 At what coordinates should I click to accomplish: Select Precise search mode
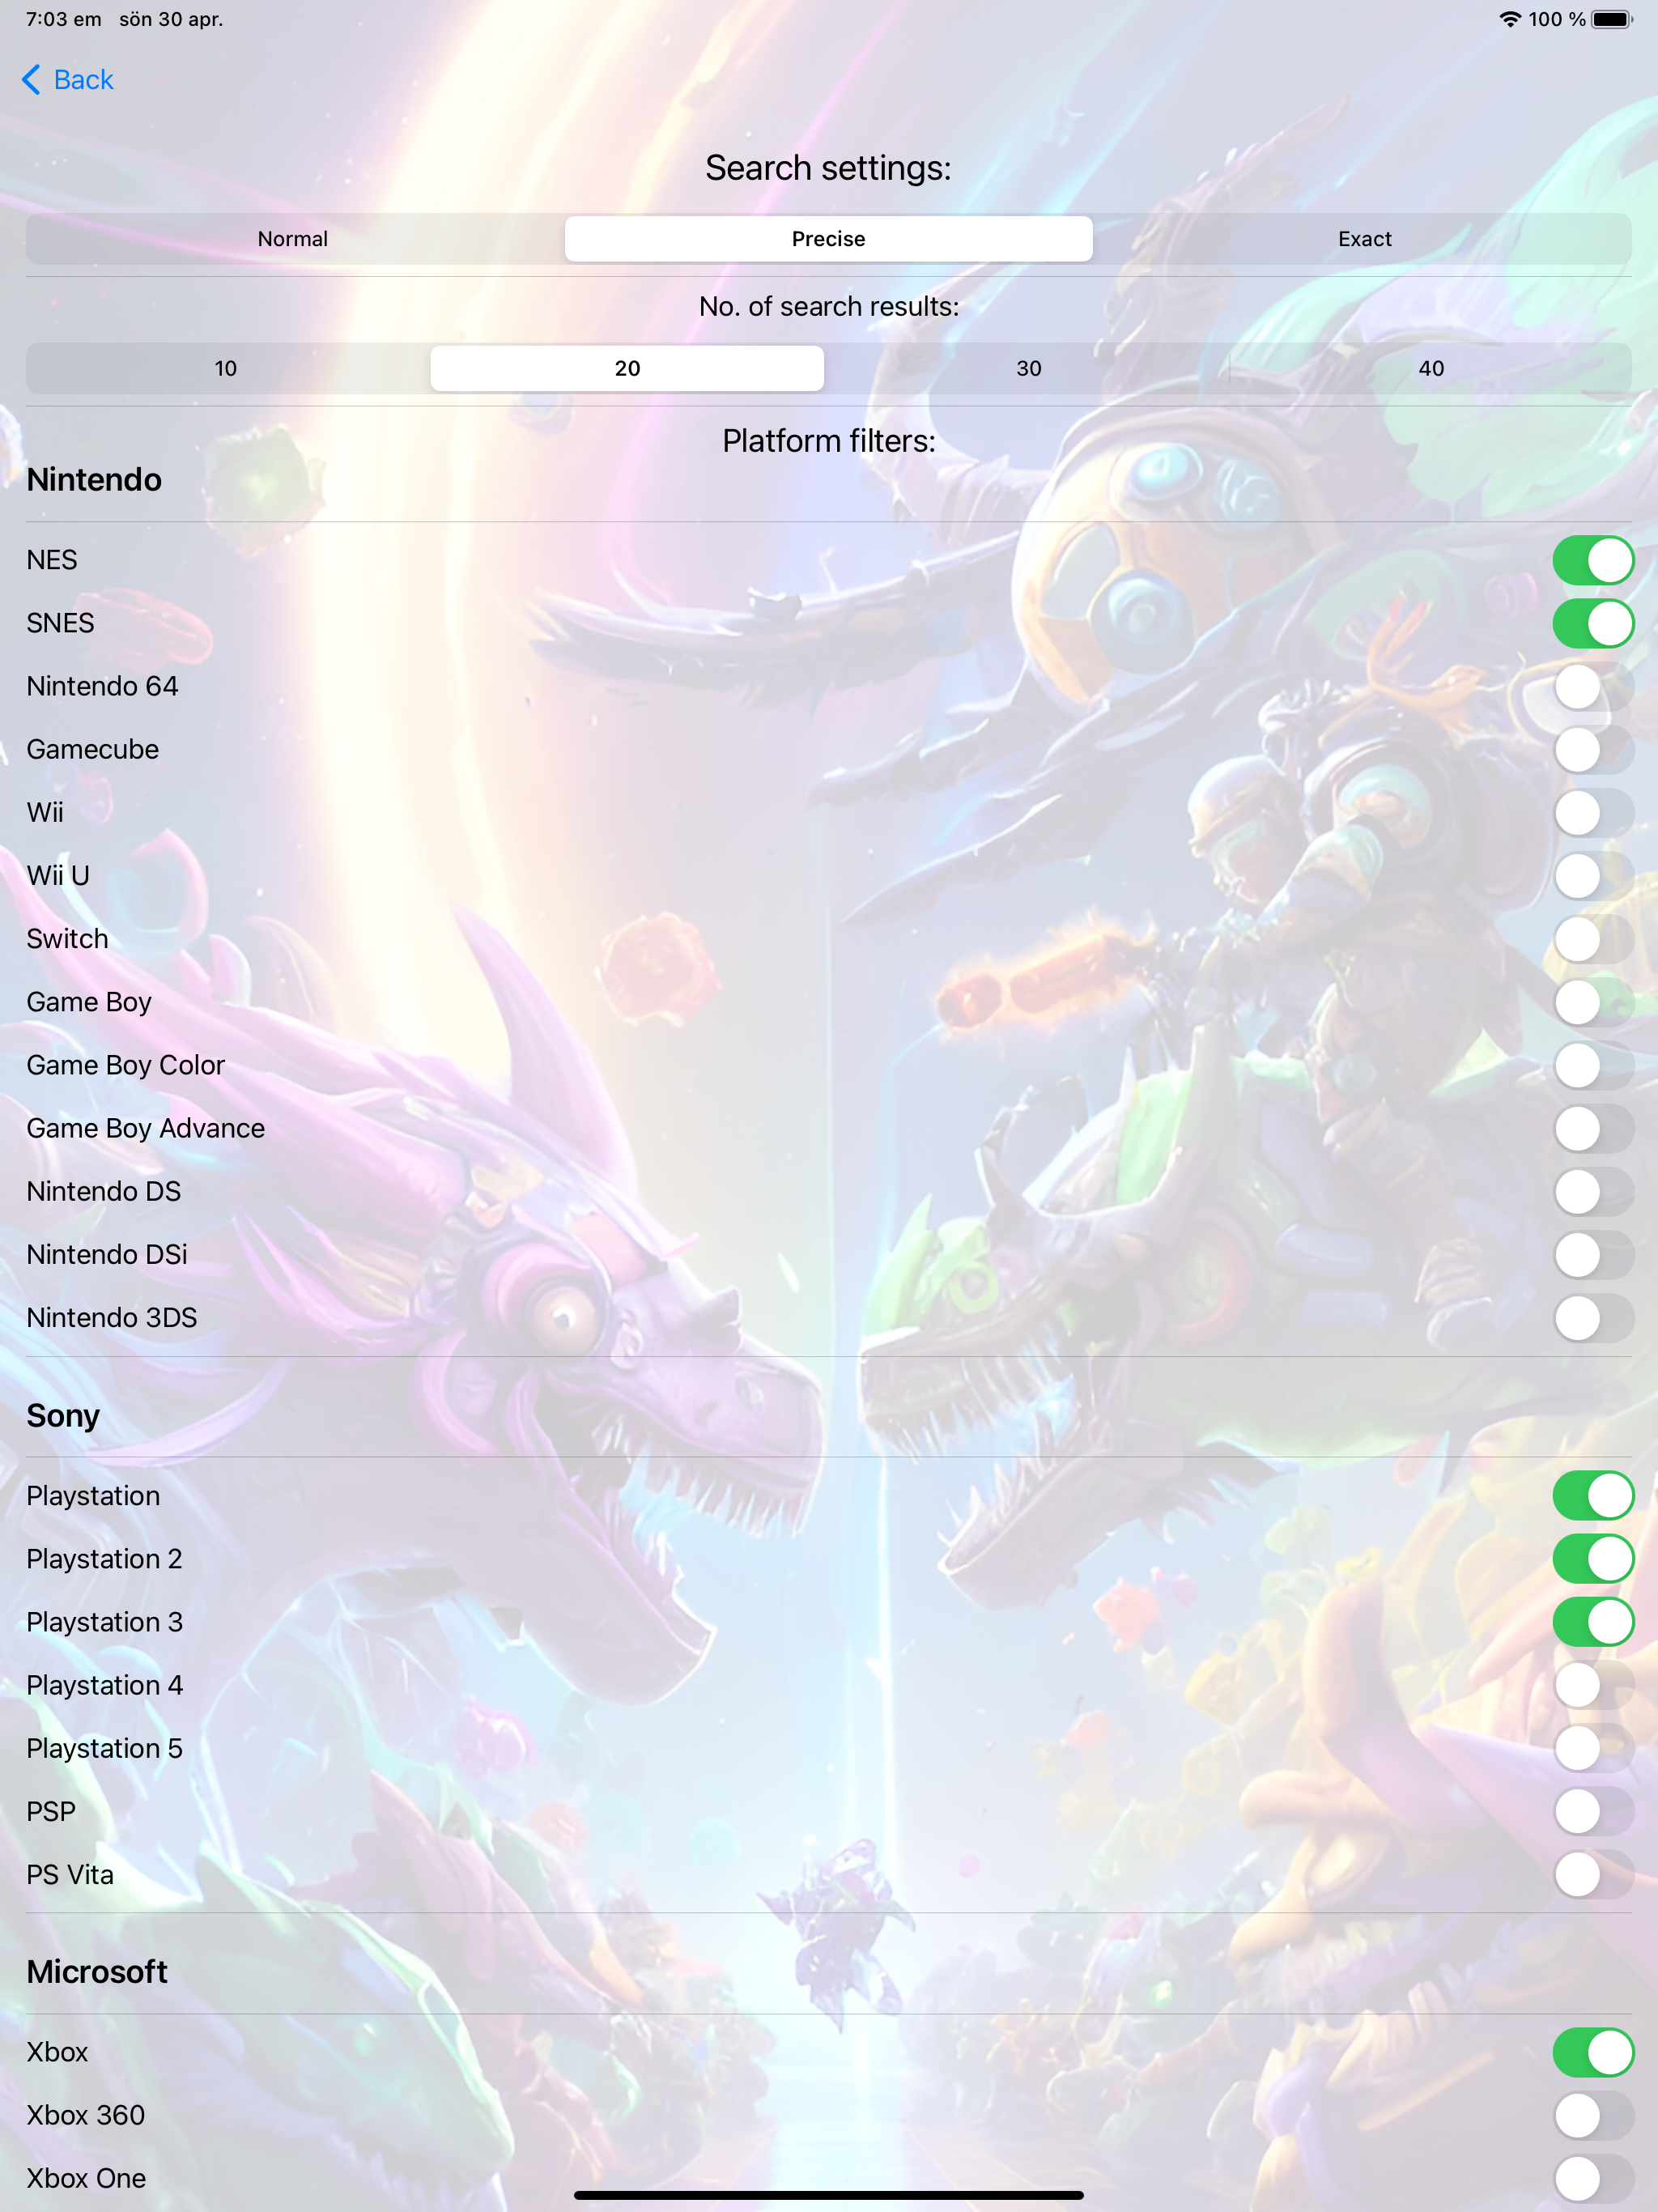click(x=828, y=239)
